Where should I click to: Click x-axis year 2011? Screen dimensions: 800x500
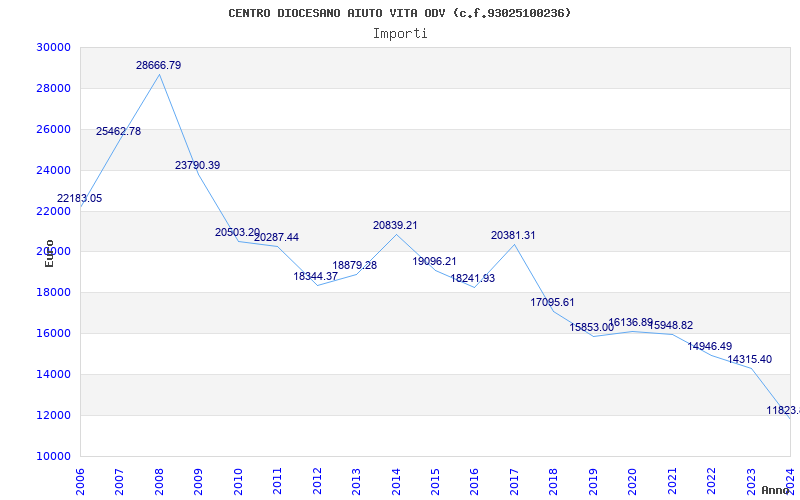[277, 482]
